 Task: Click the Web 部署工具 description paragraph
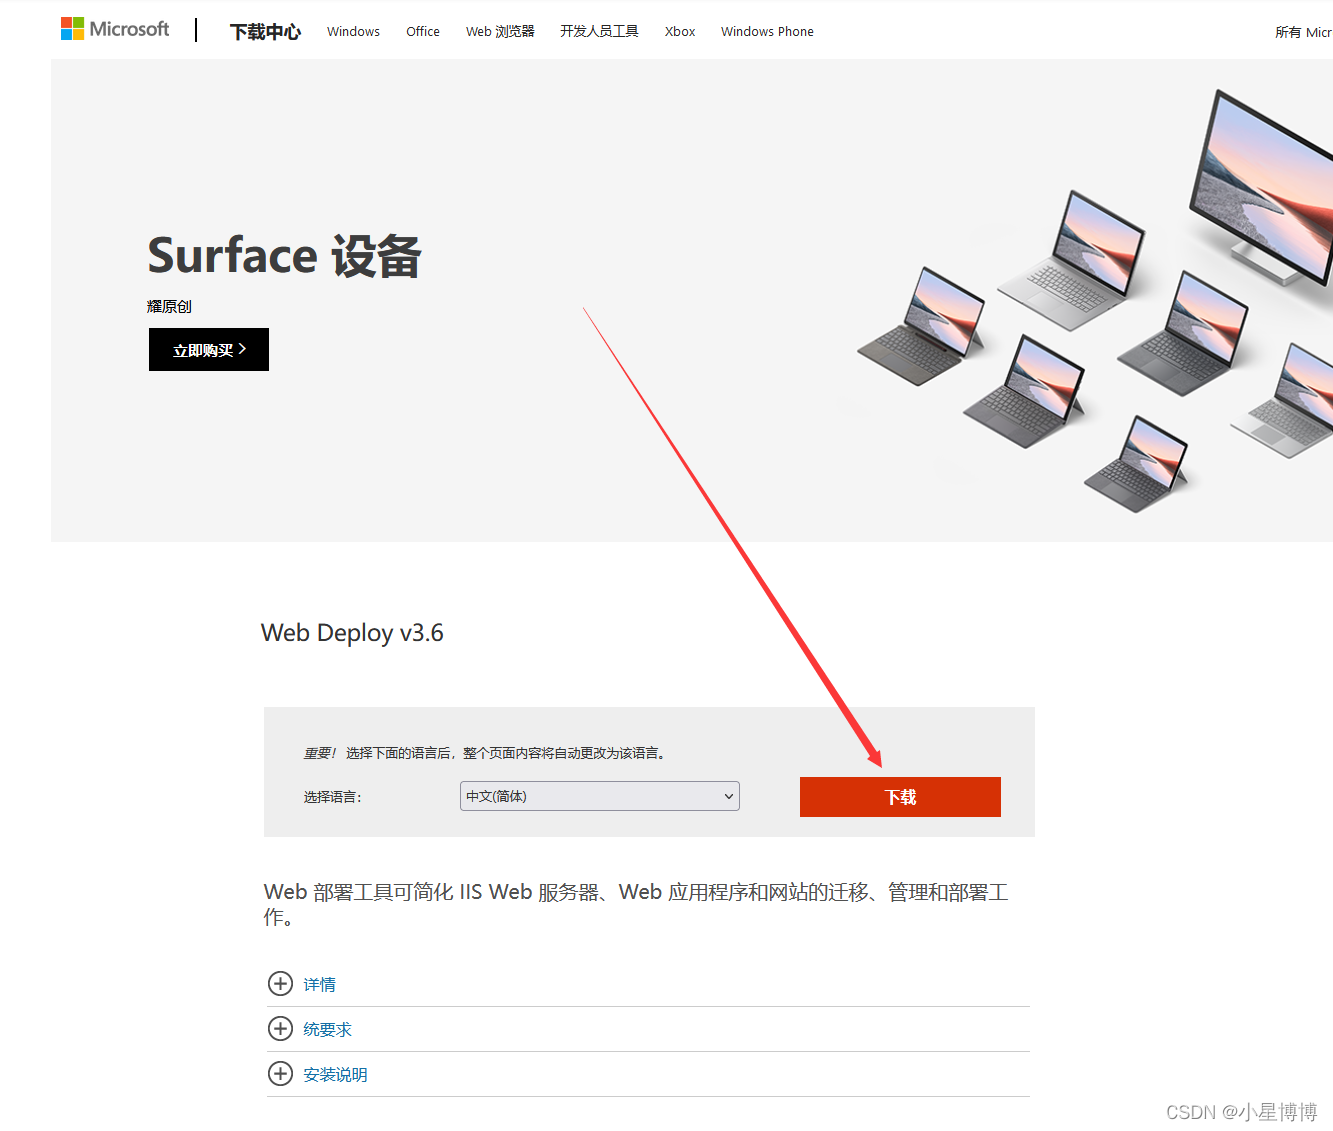click(636, 904)
